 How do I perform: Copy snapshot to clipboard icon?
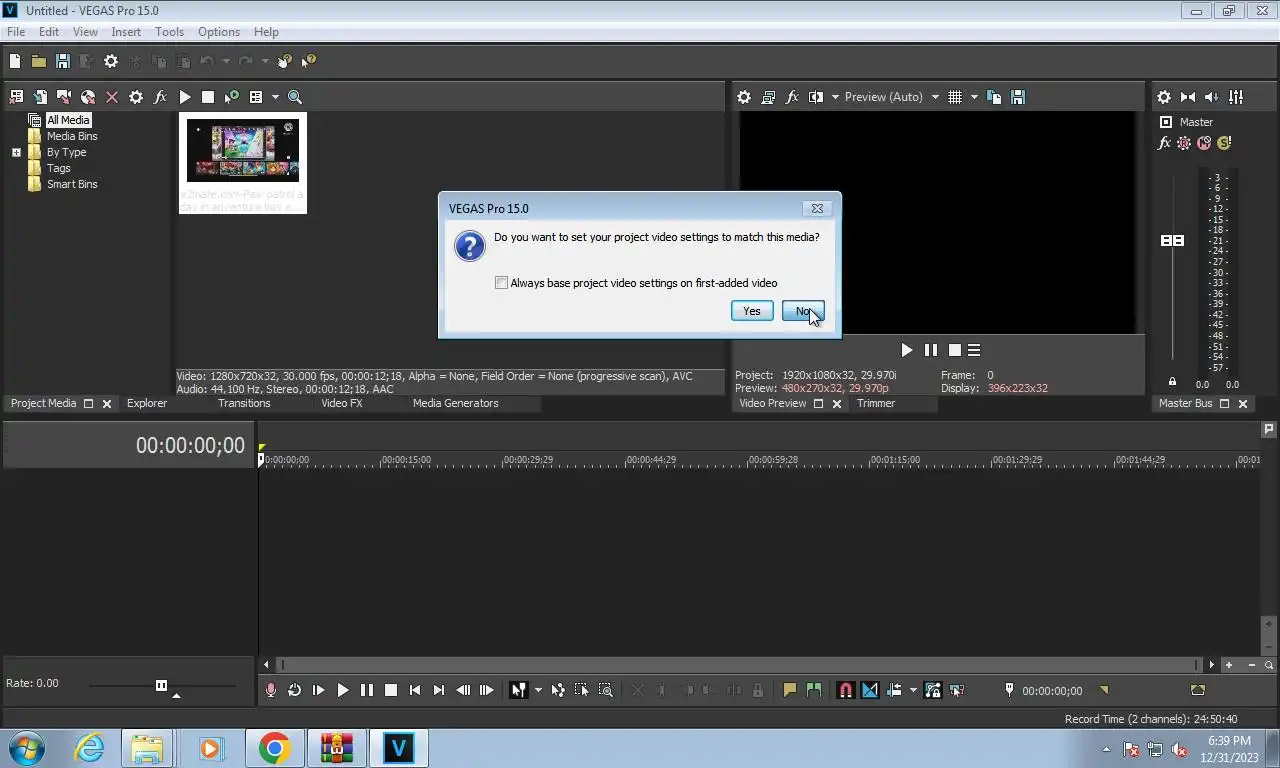994,97
